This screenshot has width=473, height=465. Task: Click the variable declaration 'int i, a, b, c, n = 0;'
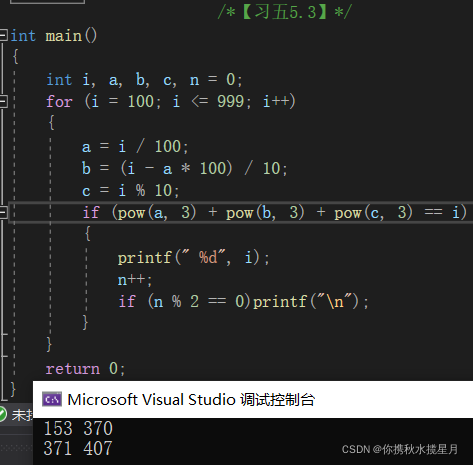(144, 80)
